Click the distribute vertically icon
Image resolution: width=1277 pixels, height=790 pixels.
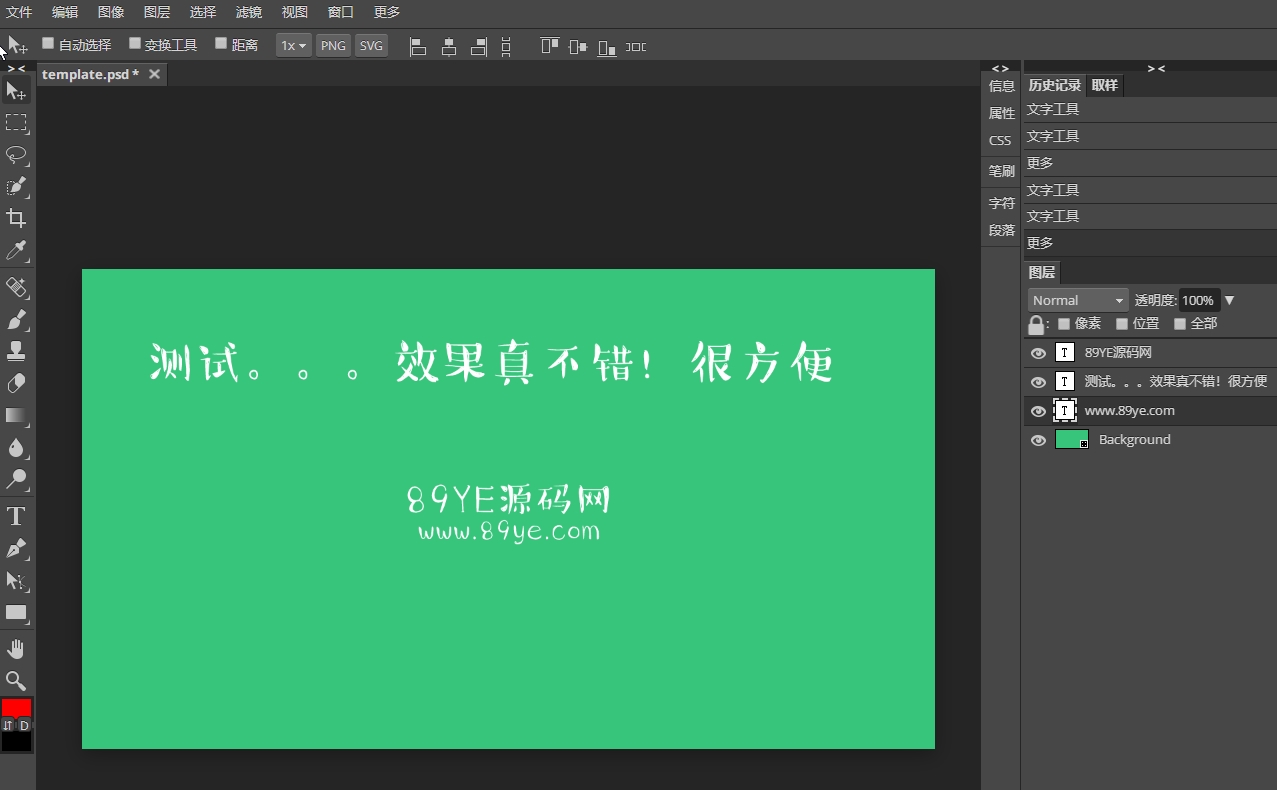click(x=506, y=46)
